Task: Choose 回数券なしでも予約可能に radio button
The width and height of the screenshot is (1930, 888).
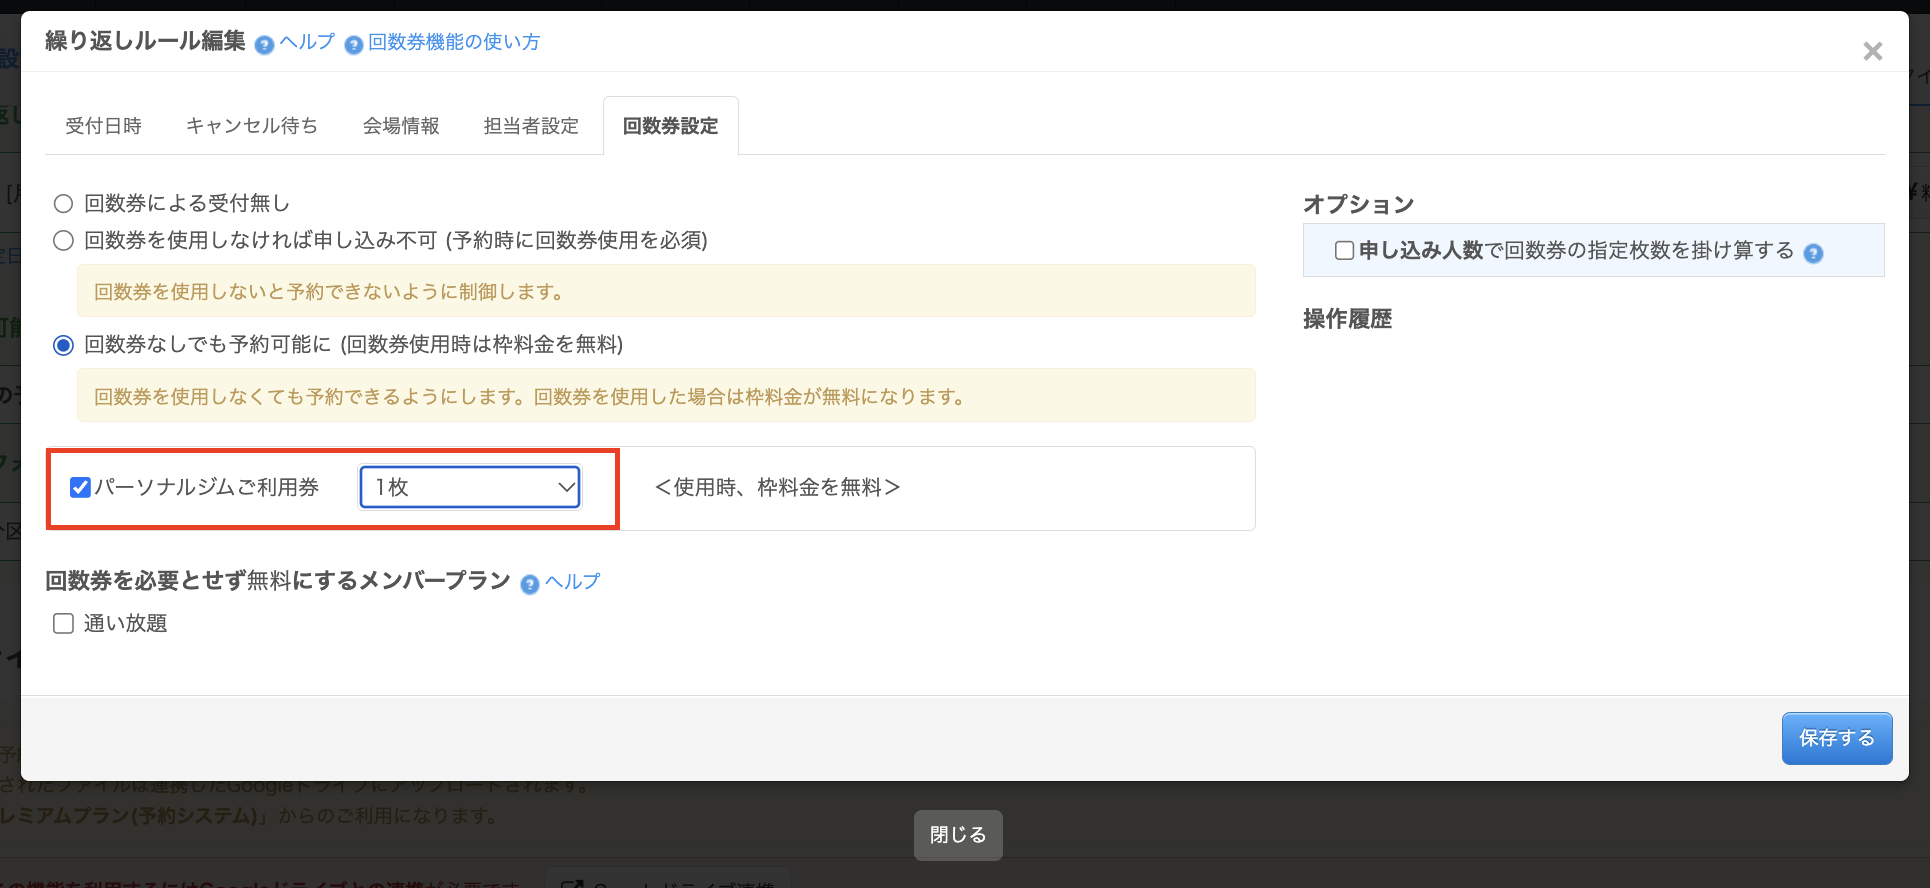Action: [64, 345]
